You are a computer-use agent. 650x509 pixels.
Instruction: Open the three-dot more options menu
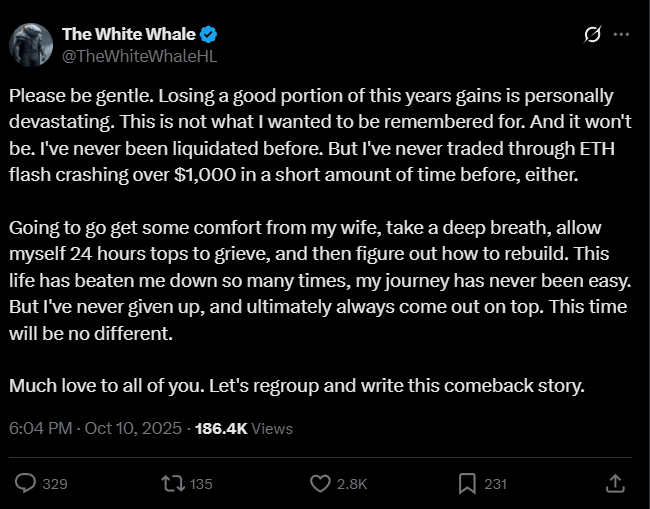pyautogui.click(x=621, y=35)
